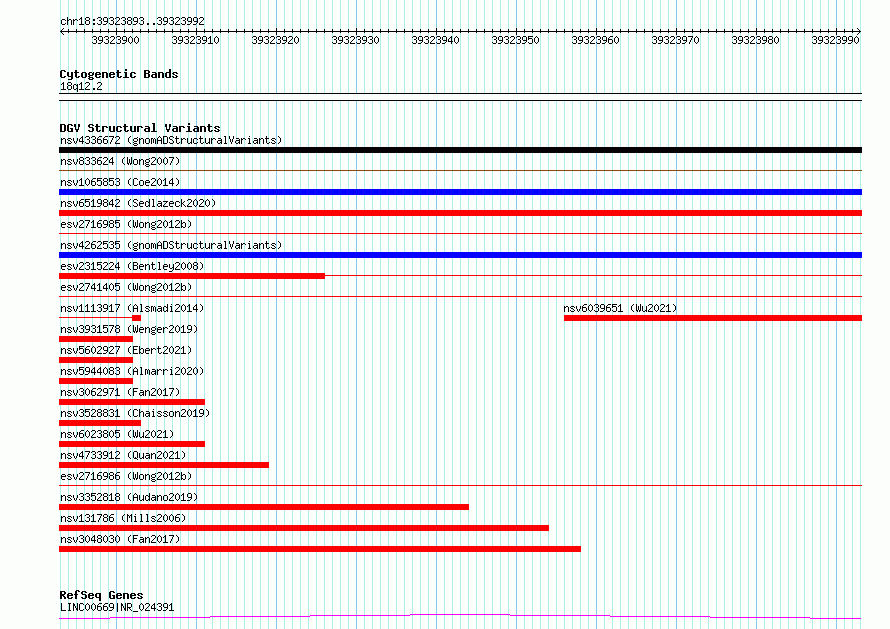This screenshot has height=629, width=890.
Task: Click the blue nsv4262535 variant bar
Action: pos(460,255)
